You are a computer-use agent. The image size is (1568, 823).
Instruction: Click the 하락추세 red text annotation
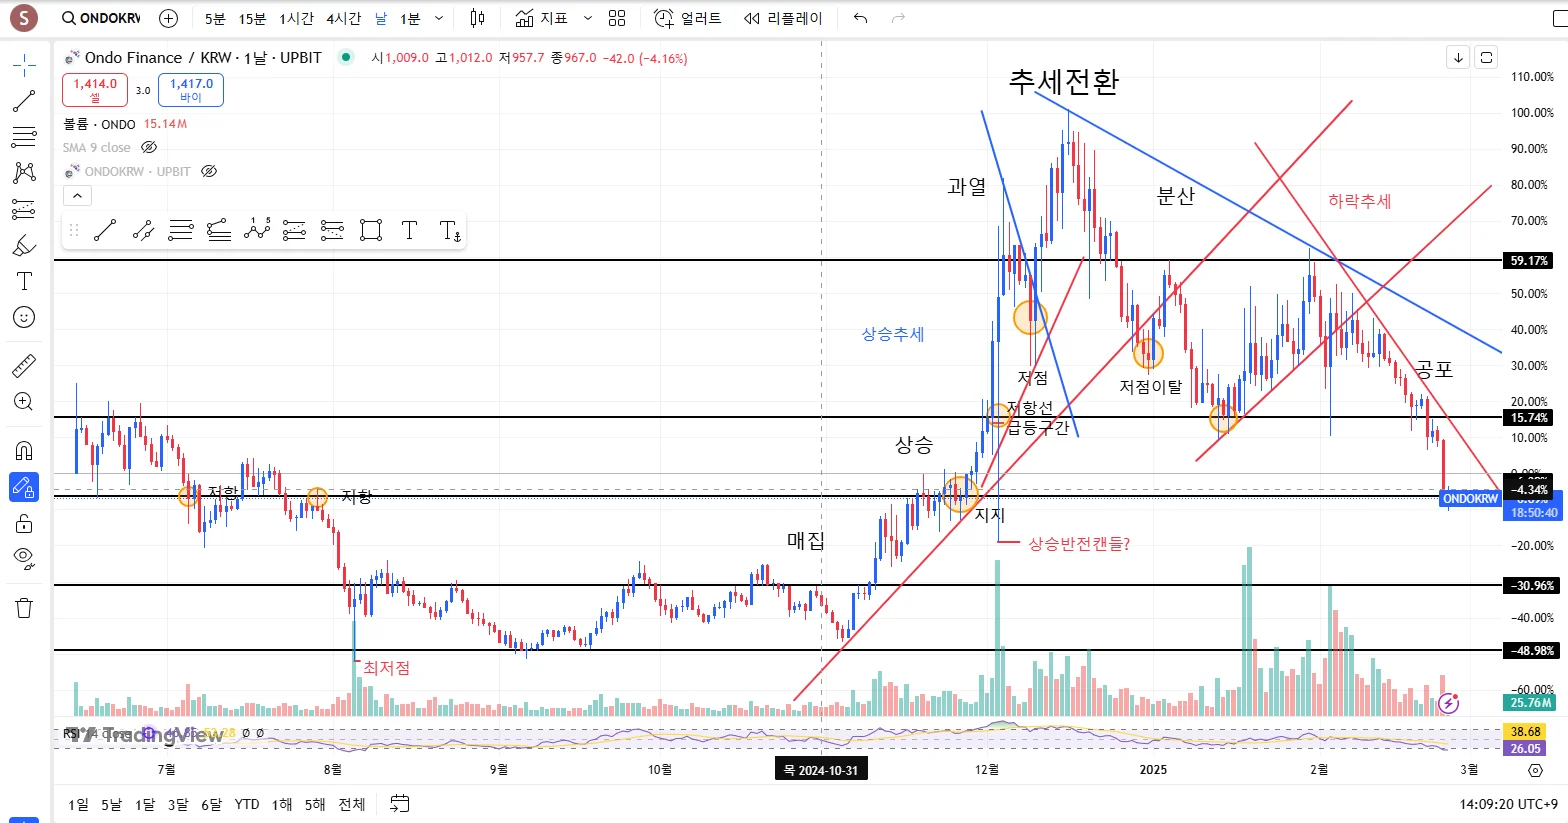tap(1359, 201)
